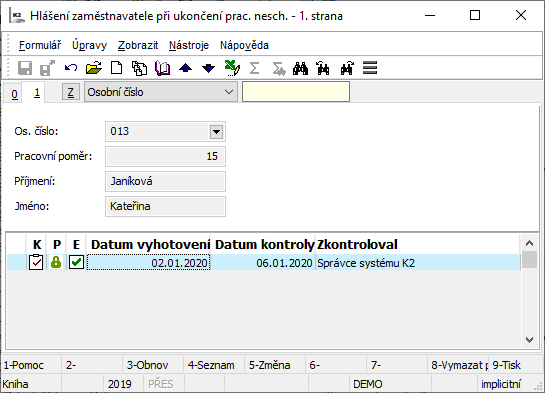Click the table vertical scrollbar thumb

[529, 259]
